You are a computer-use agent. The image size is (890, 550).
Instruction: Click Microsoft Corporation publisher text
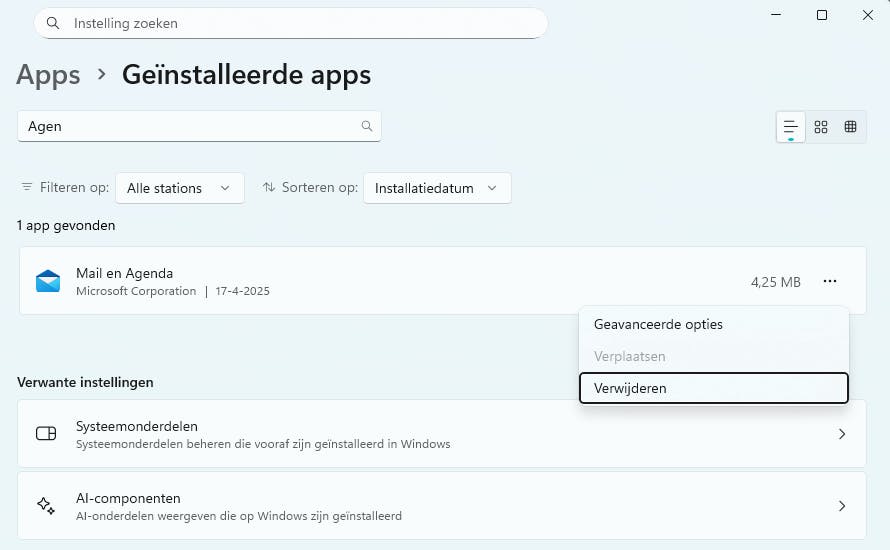click(136, 291)
